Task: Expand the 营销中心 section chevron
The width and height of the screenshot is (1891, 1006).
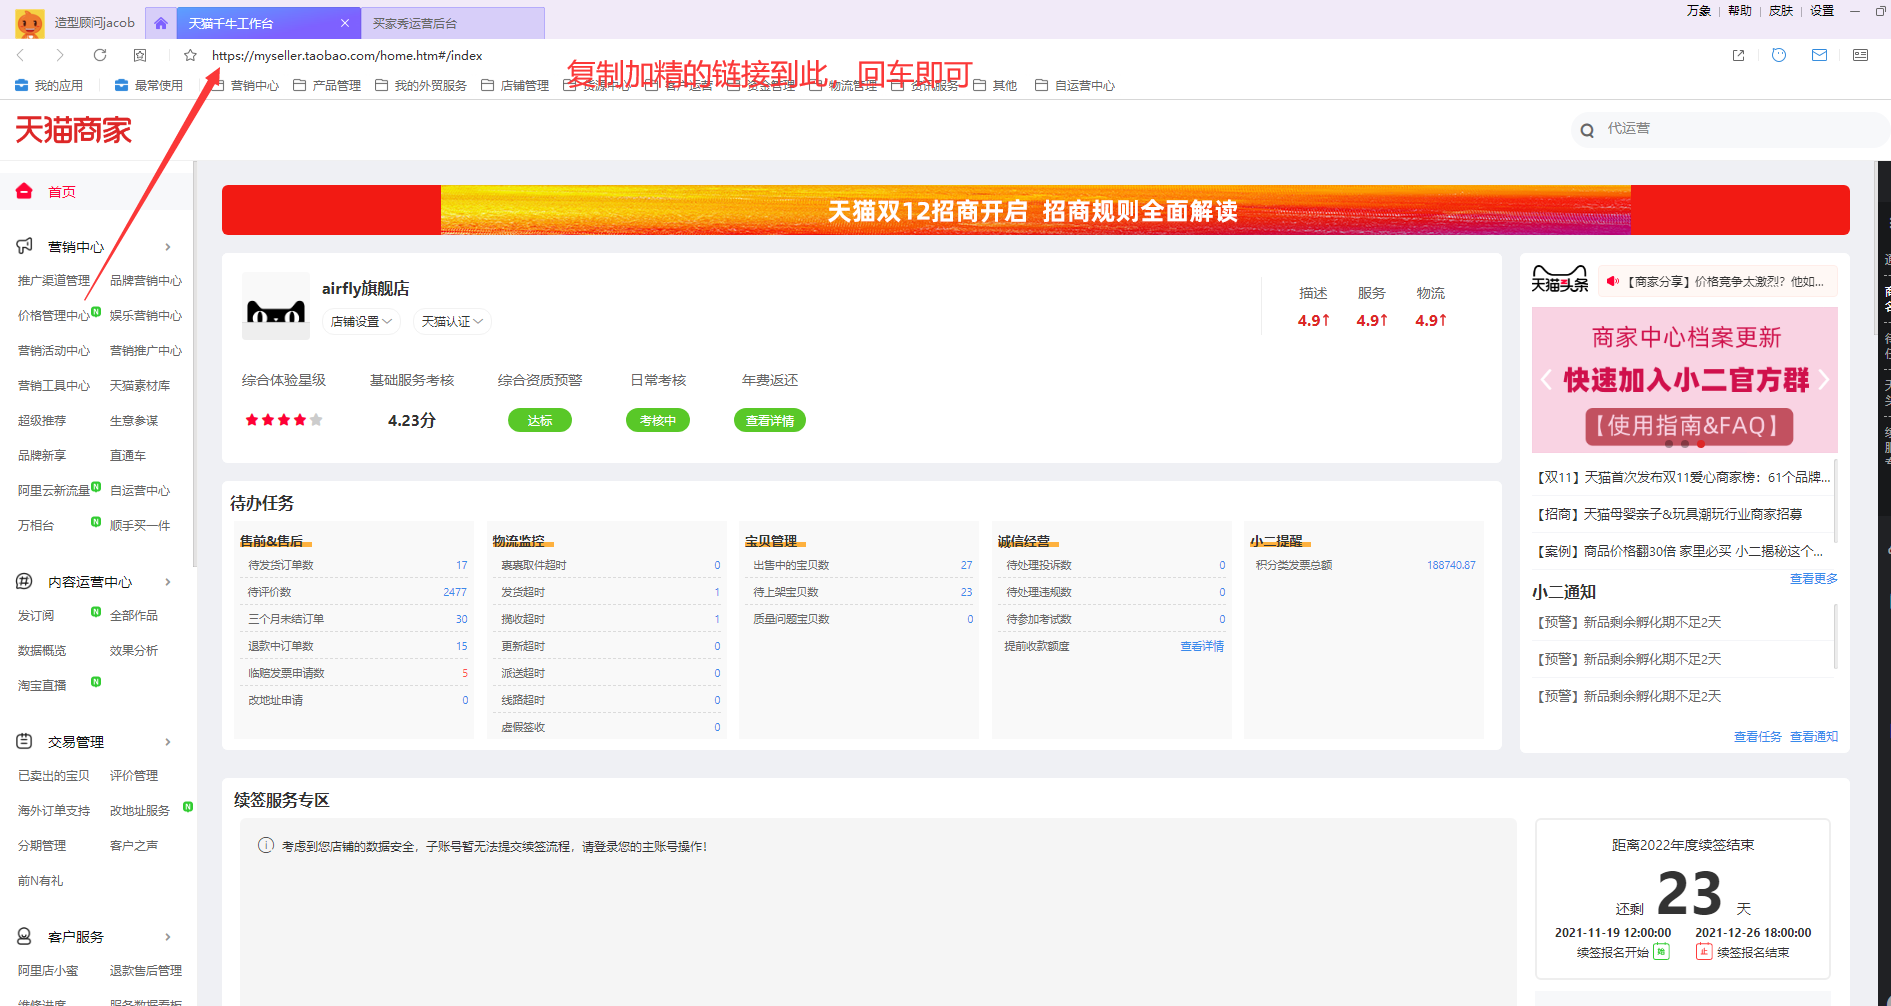Action: pyautogui.click(x=168, y=247)
